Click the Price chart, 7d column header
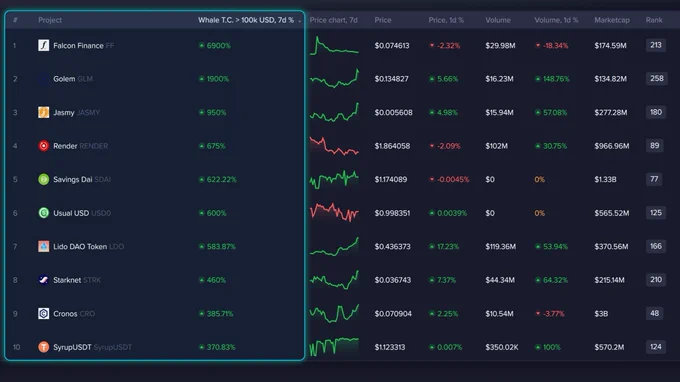This screenshot has width=680, height=382. point(333,20)
